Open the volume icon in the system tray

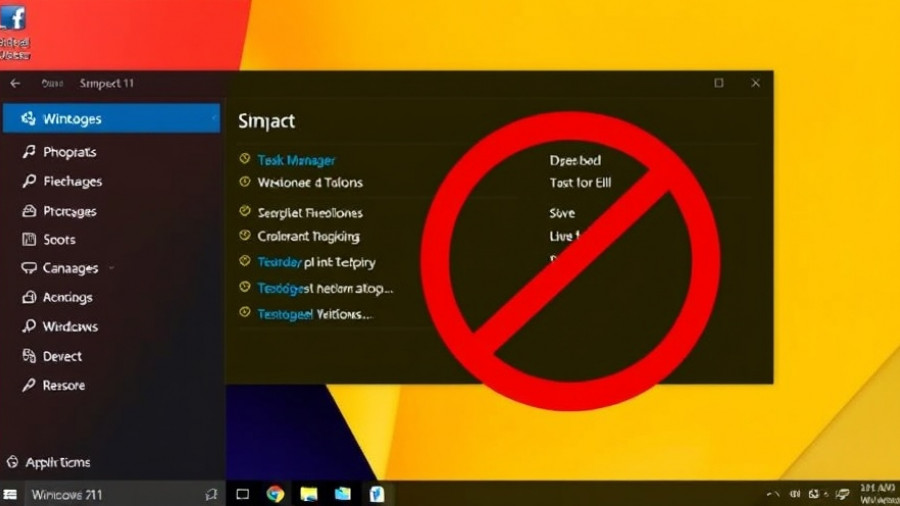(795, 494)
